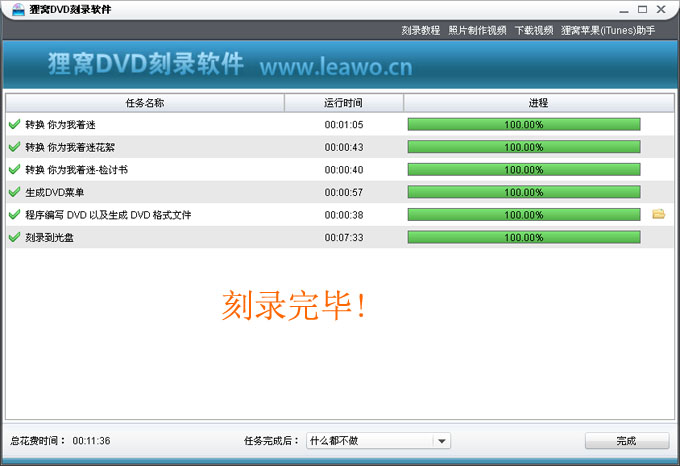Click the 刻录完毕! completion message
The image size is (680, 466).
point(294,306)
